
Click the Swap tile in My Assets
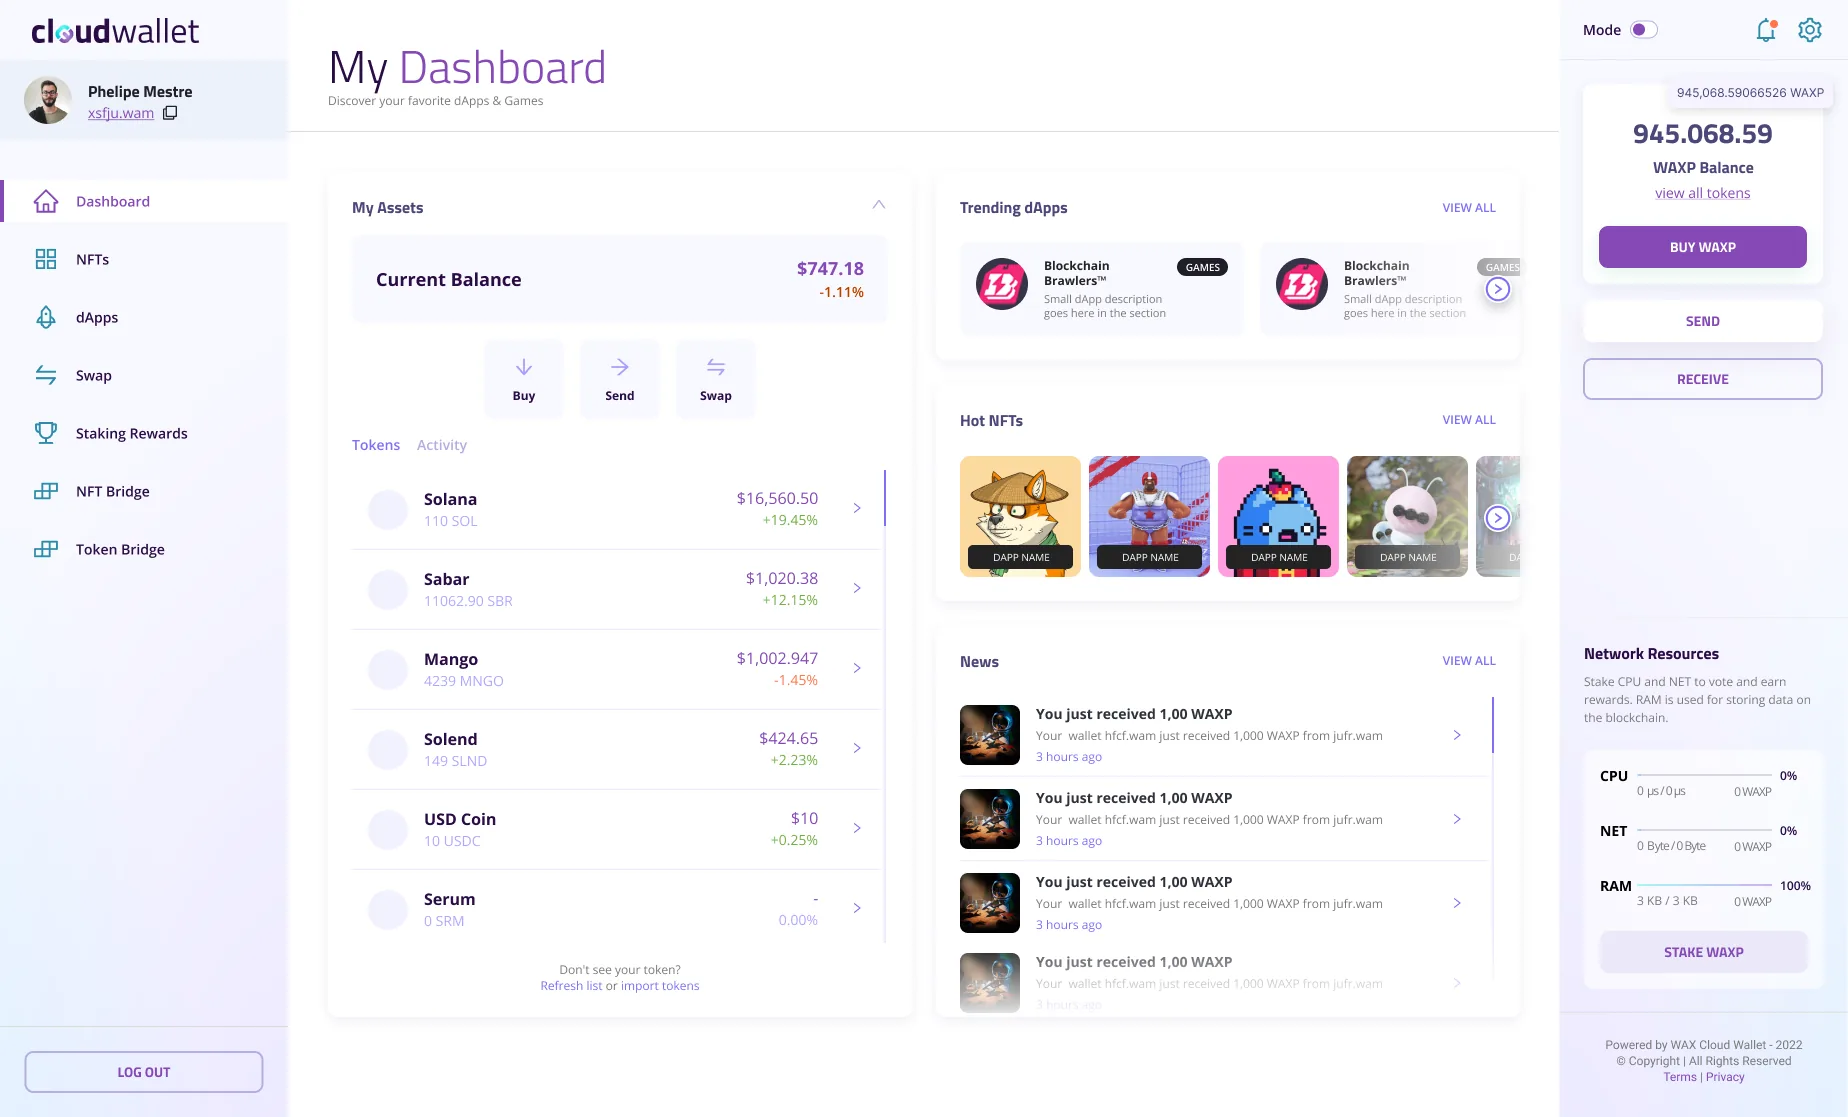tap(716, 378)
